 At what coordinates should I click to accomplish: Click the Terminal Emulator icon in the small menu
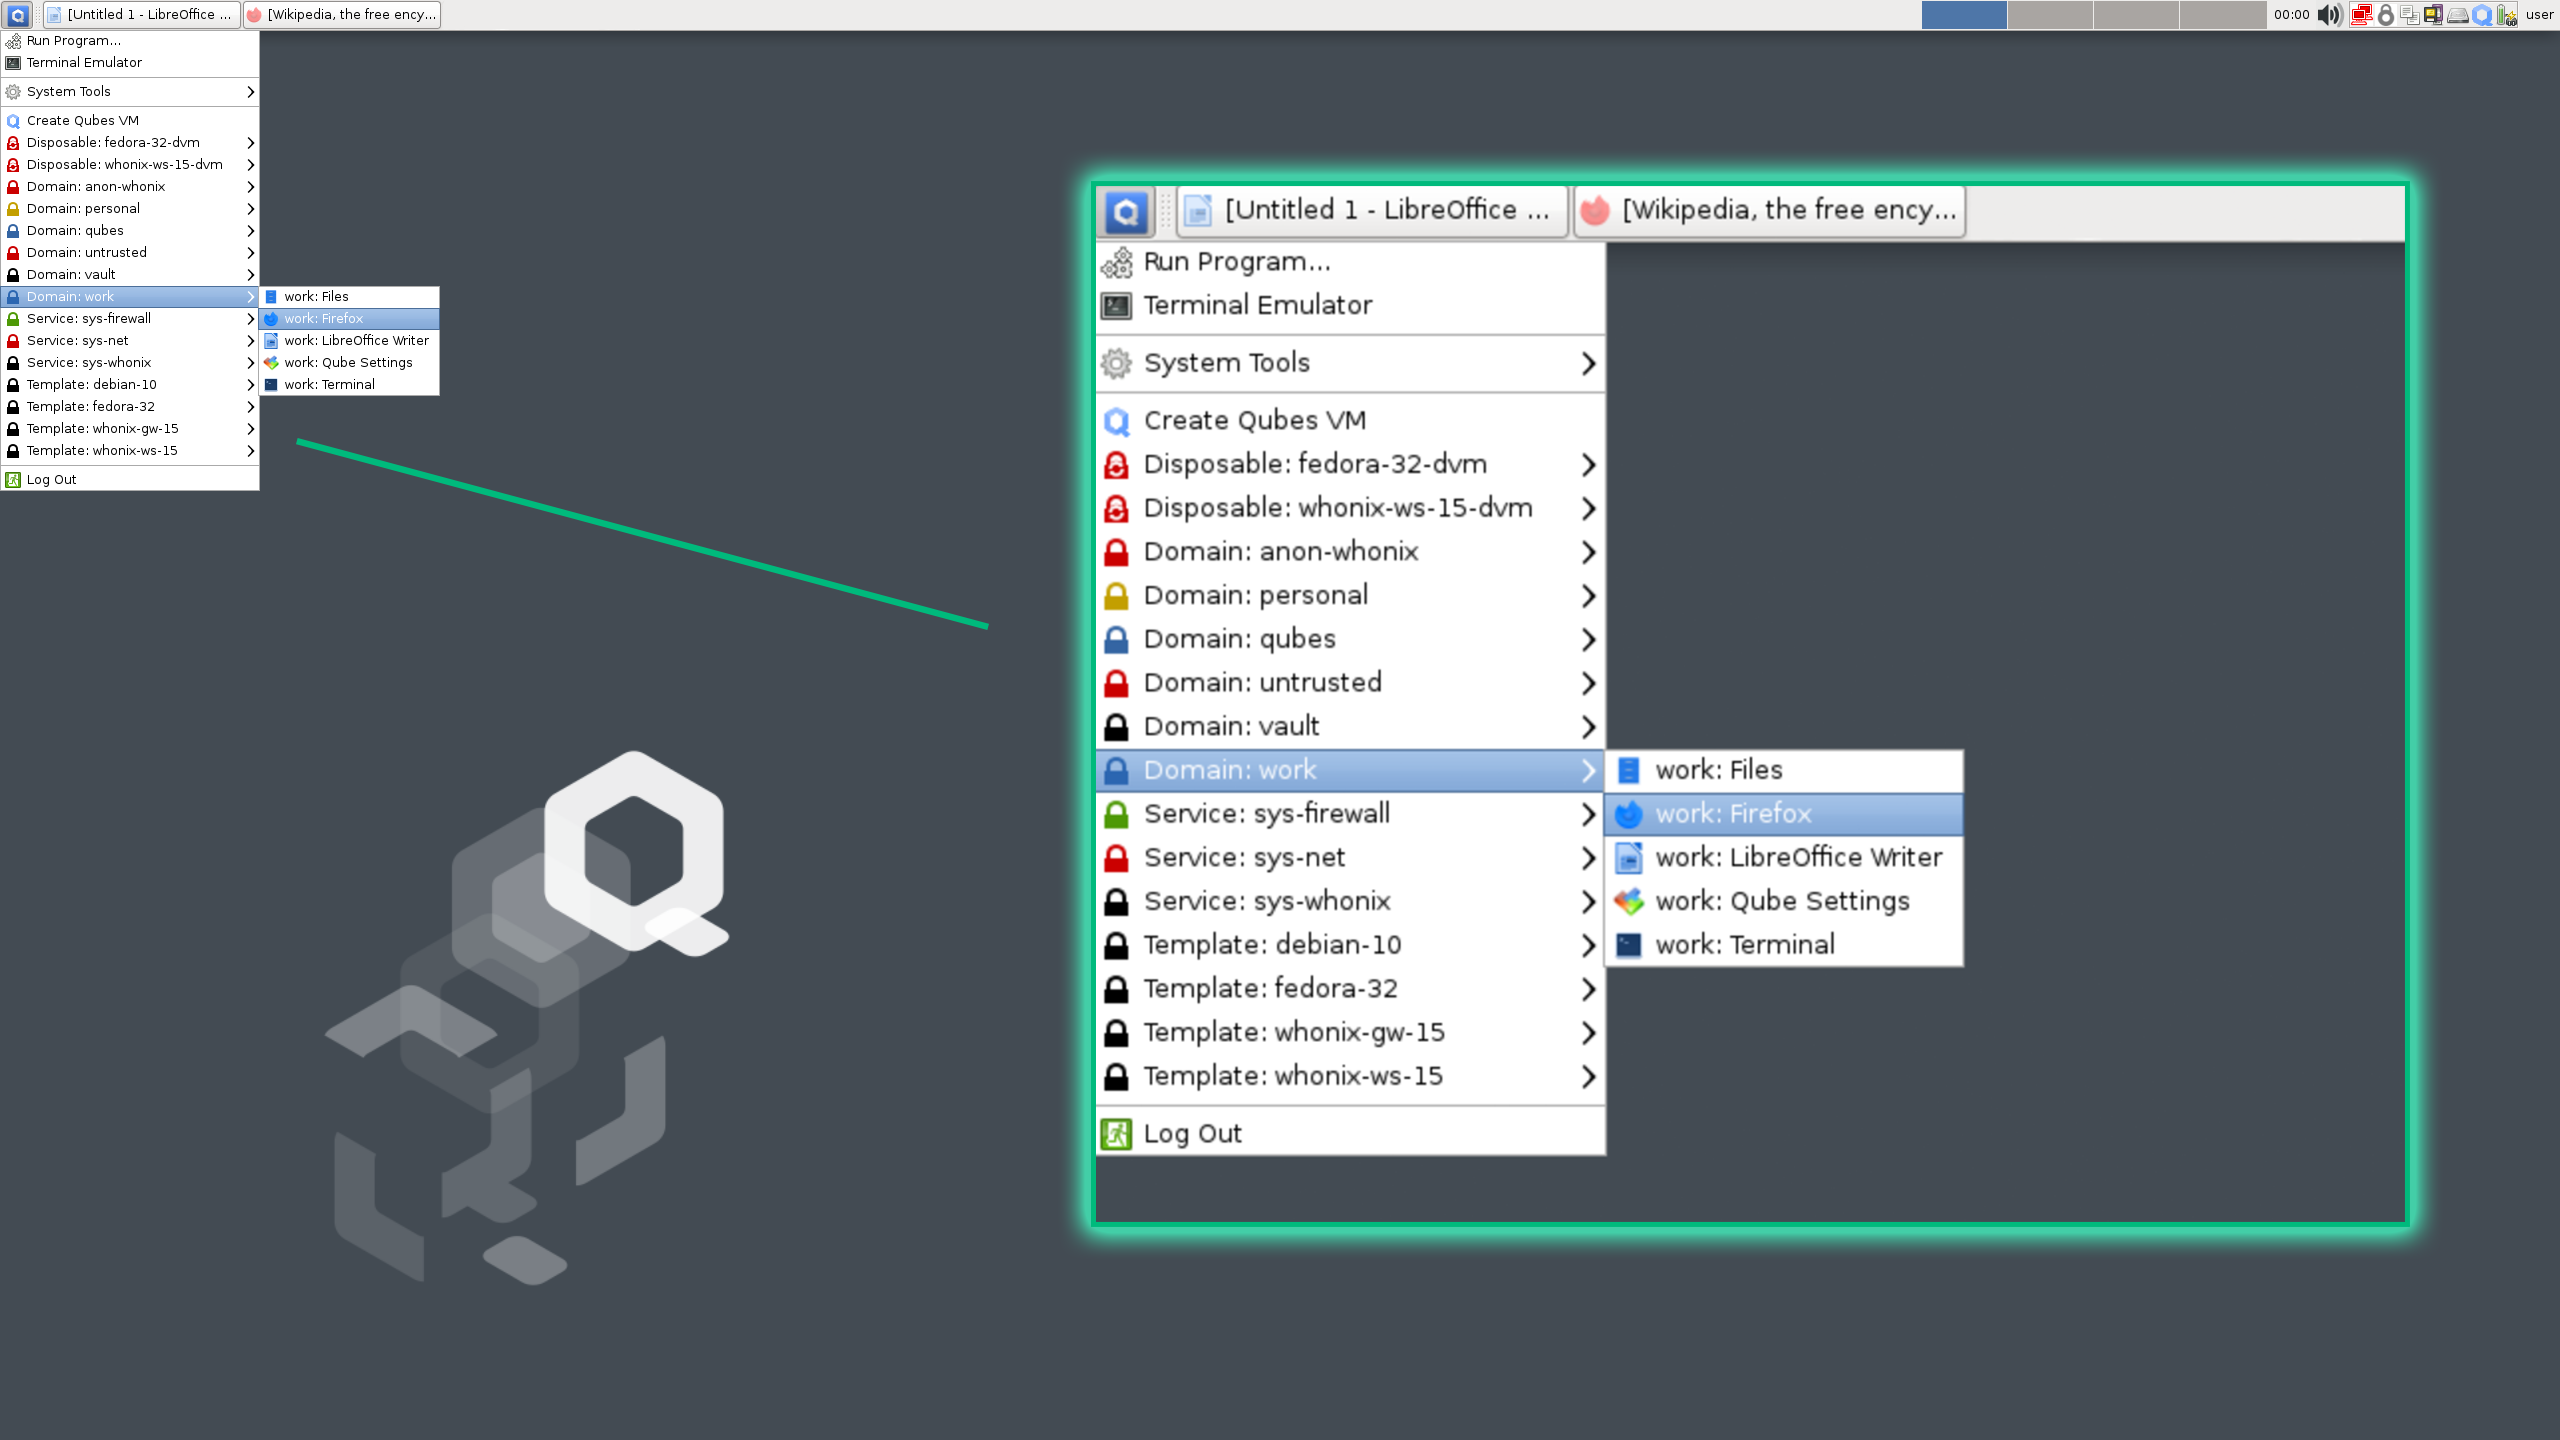[13, 63]
